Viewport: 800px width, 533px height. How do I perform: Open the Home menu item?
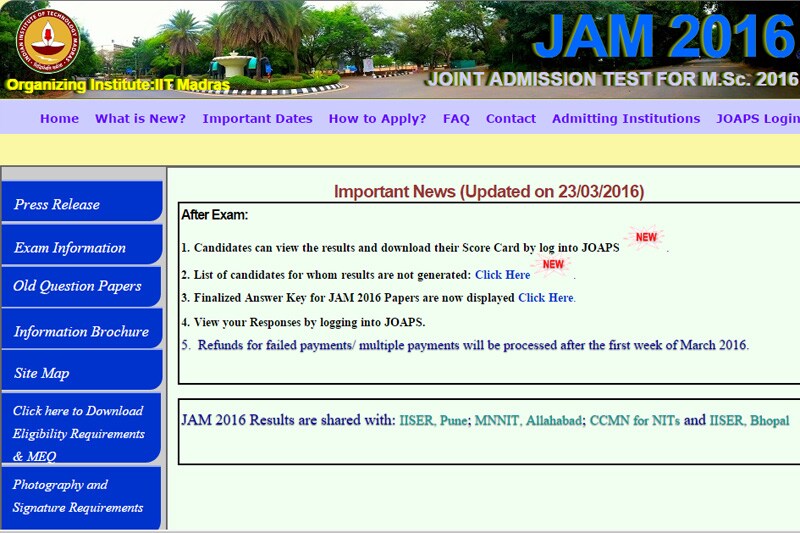[59, 118]
